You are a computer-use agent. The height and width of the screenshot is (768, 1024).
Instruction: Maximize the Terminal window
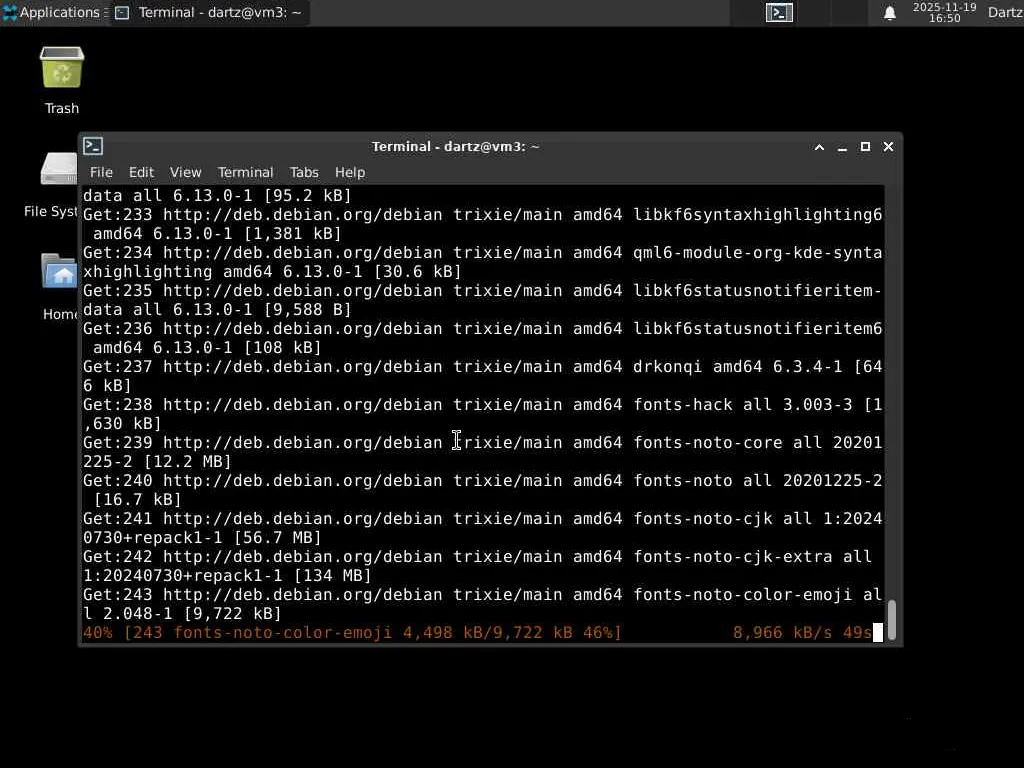pyautogui.click(x=865, y=147)
